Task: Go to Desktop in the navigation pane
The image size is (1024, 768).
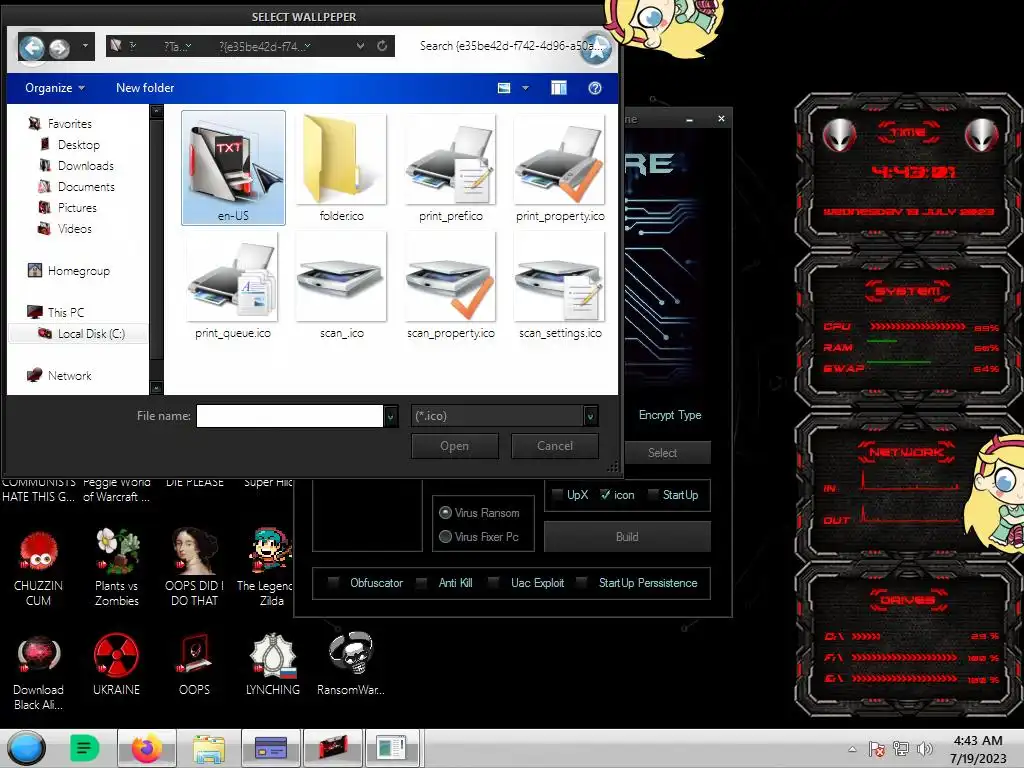Action: pyautogui.click(x=78, y=144)
